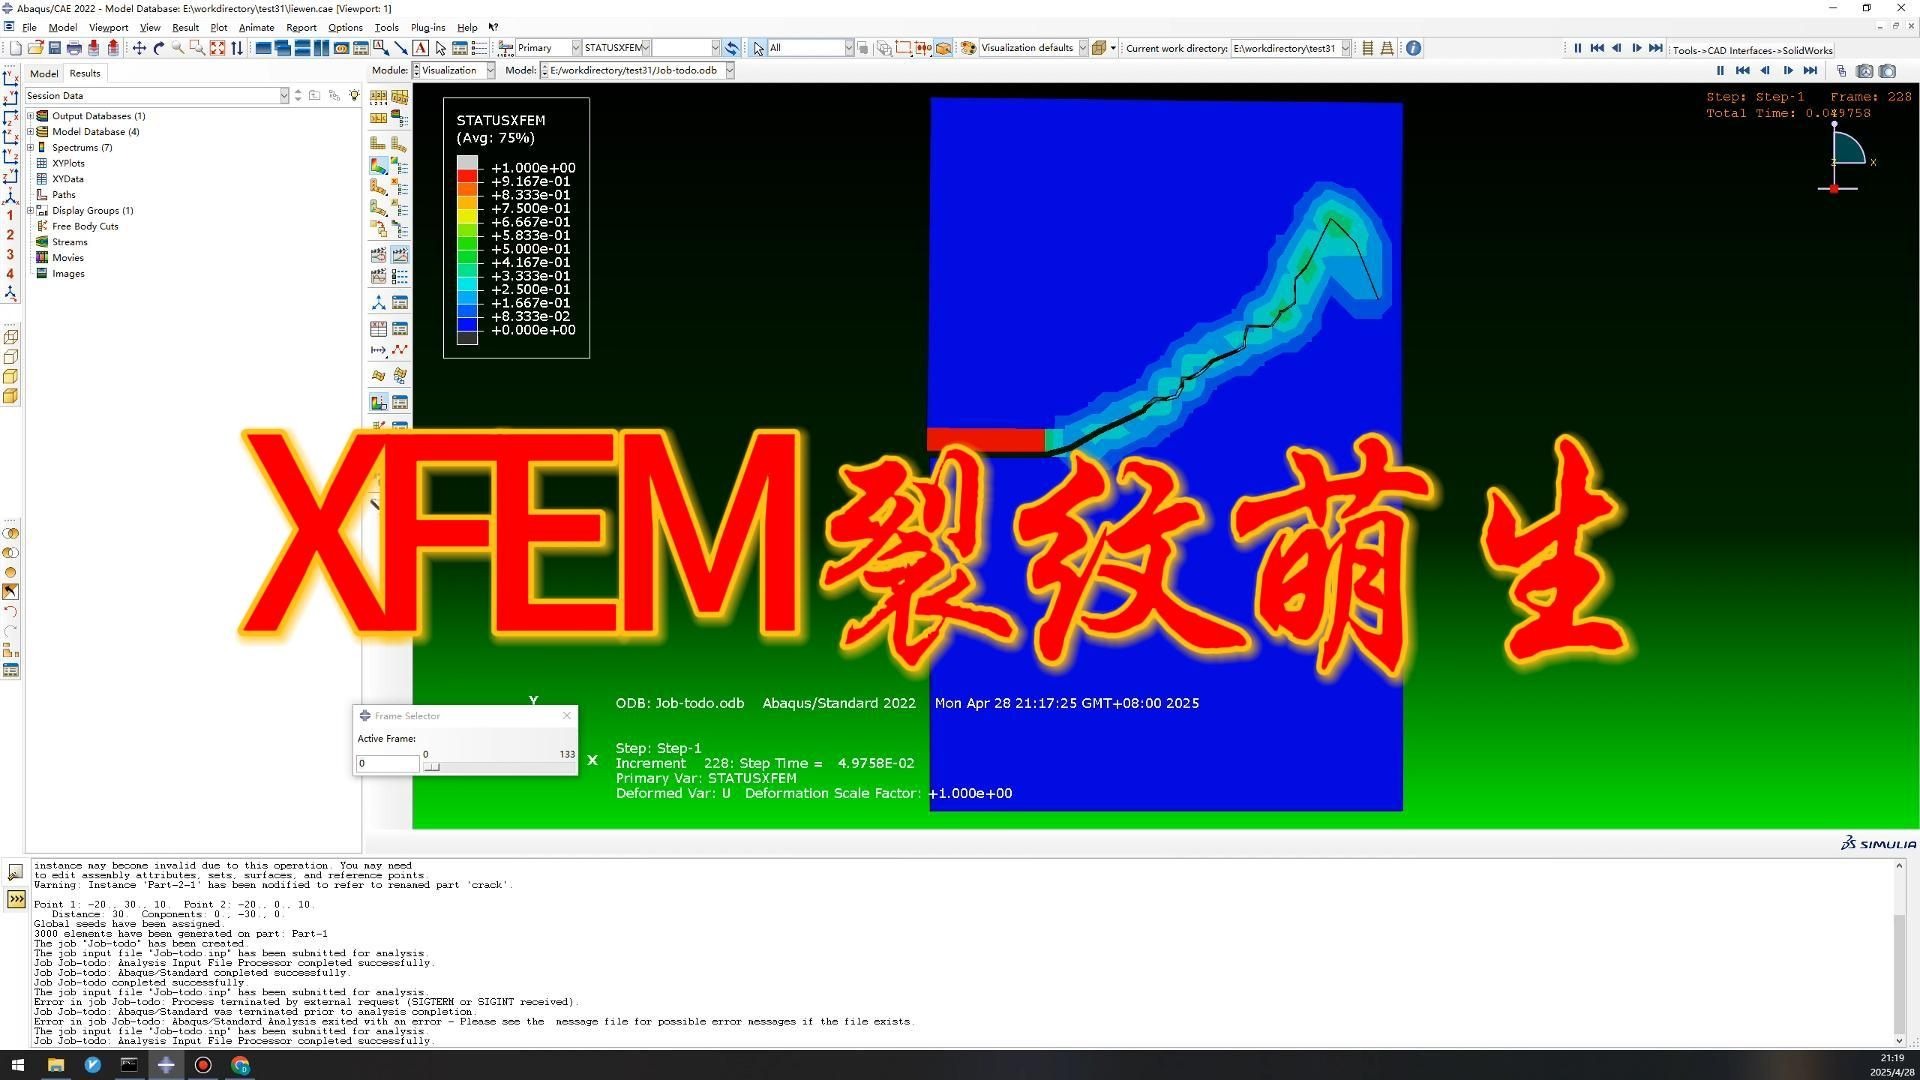Open the Primary variable type dropdown

tap(576, 48)
